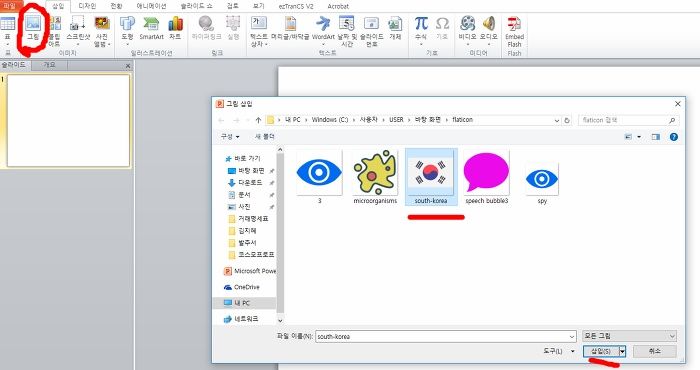The width and height of the screenshot is (700, 370).
Task: Insert a table from the ribbon
Action: tap(8, 29)
